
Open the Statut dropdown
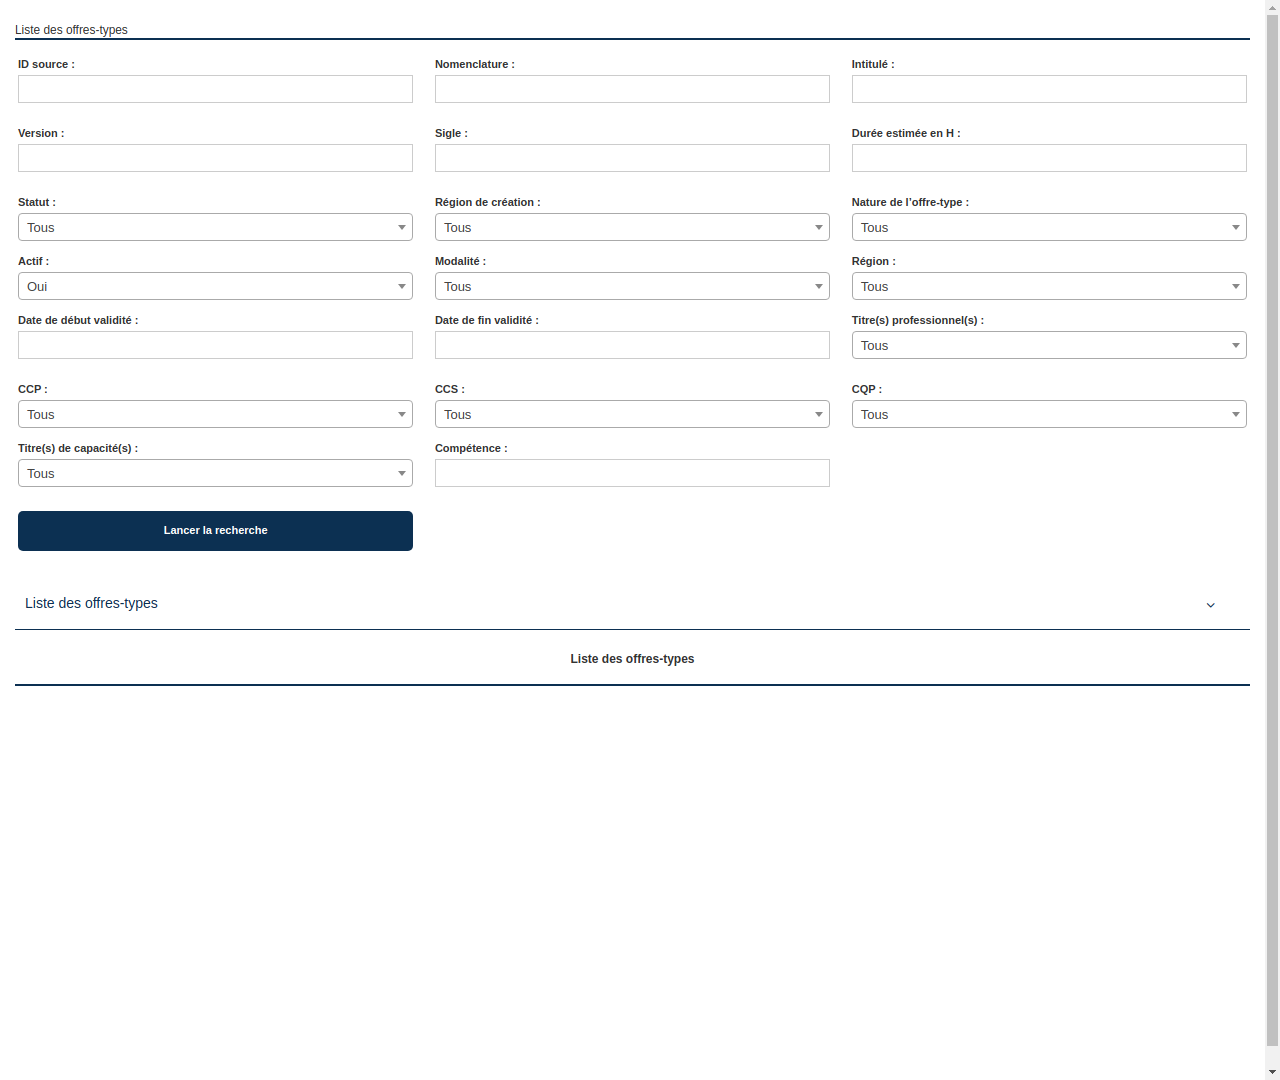pyautogui.click(x=215, y=227)
